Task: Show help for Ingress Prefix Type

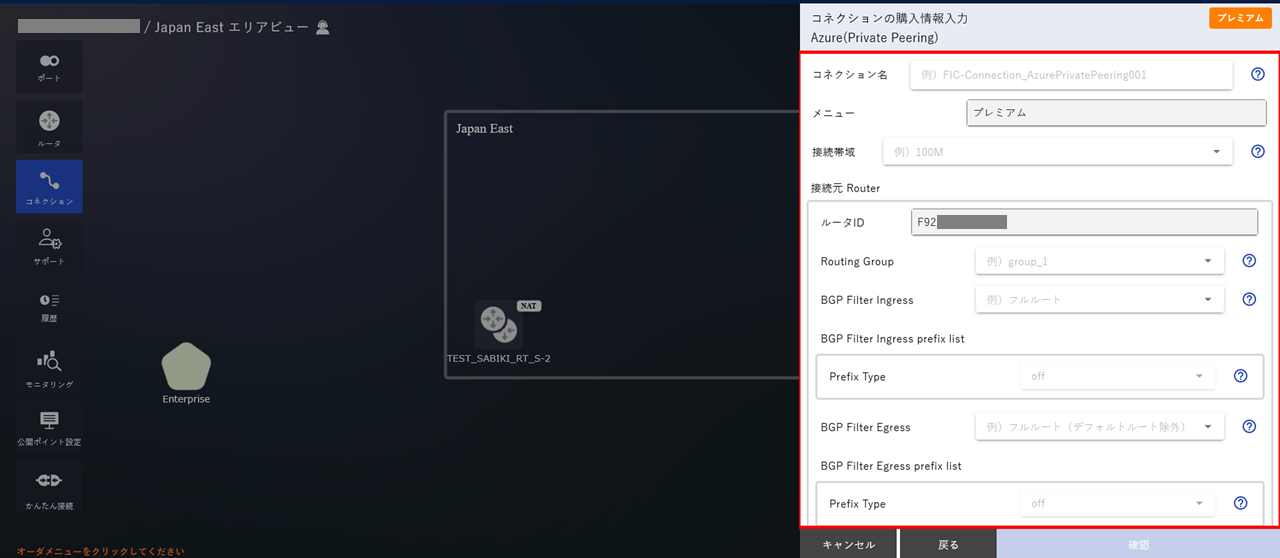Action: click(x=1240, y=376)
